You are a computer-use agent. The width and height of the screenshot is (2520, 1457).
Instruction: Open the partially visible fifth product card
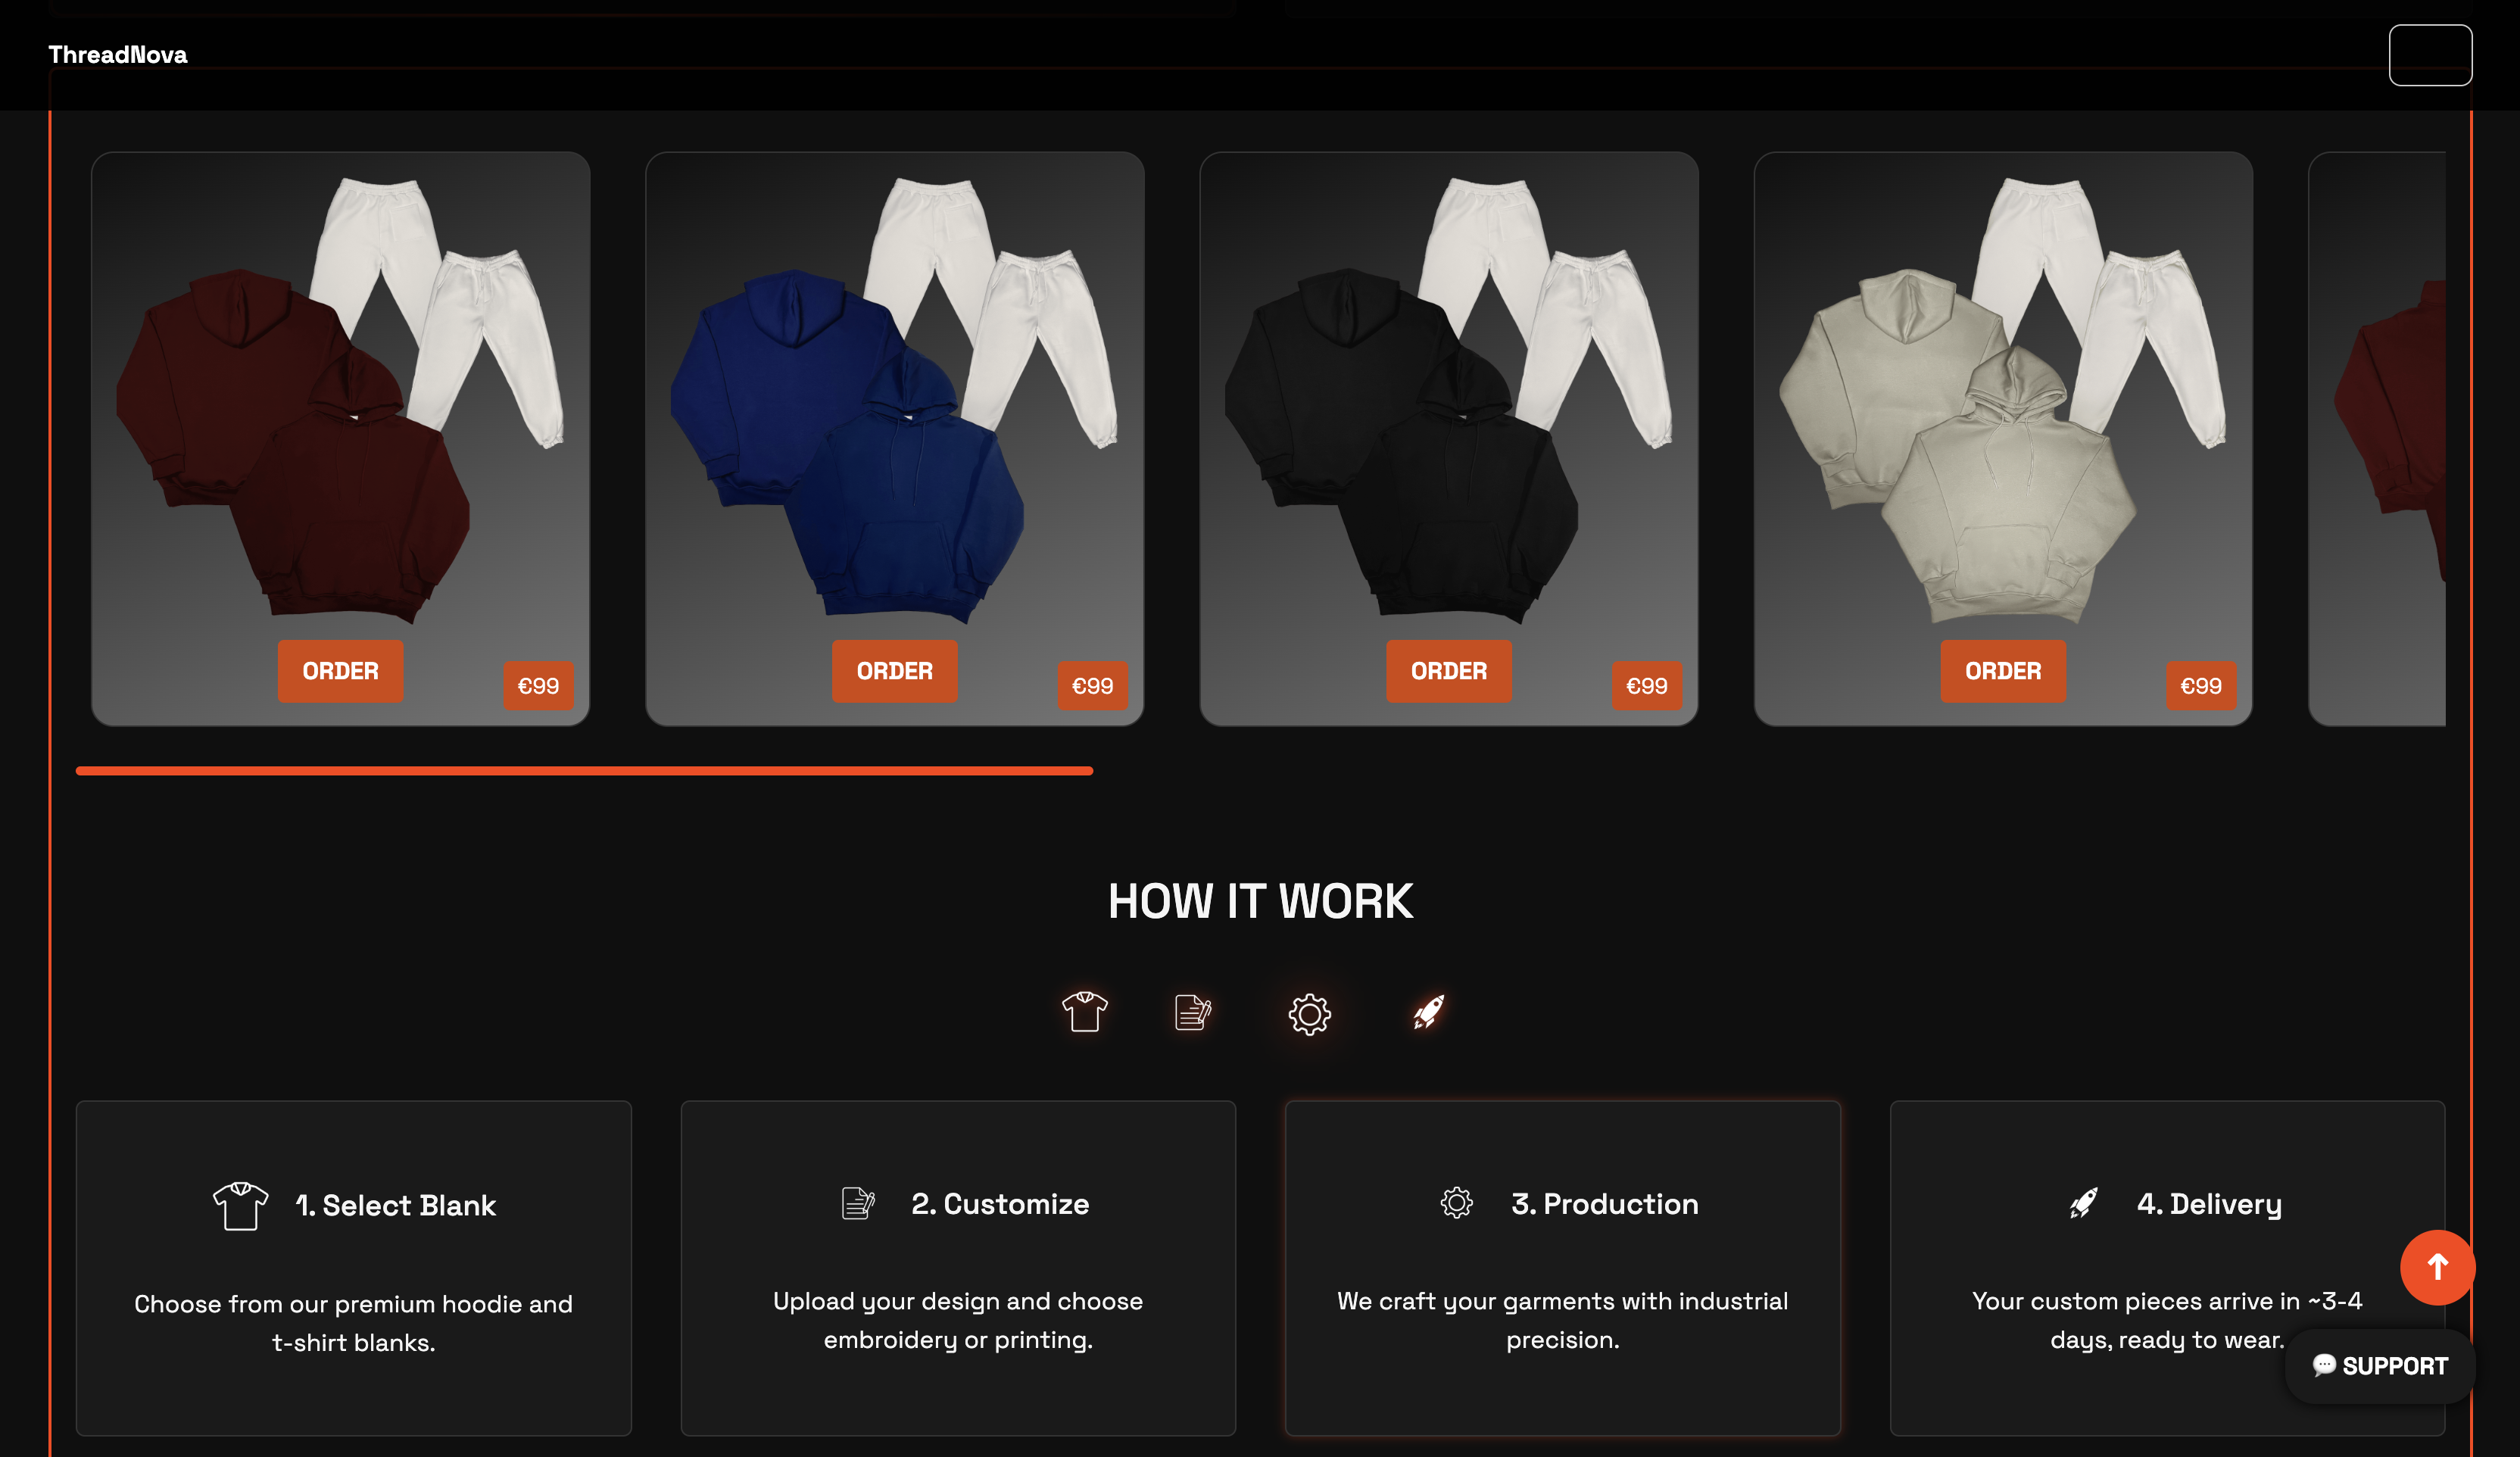point(2377,439)
